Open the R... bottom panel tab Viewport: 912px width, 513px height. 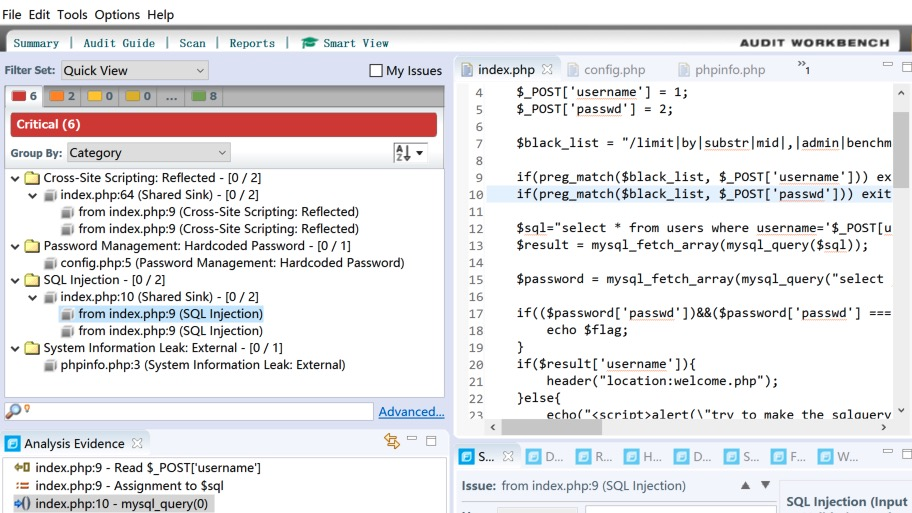coord(594,457)
